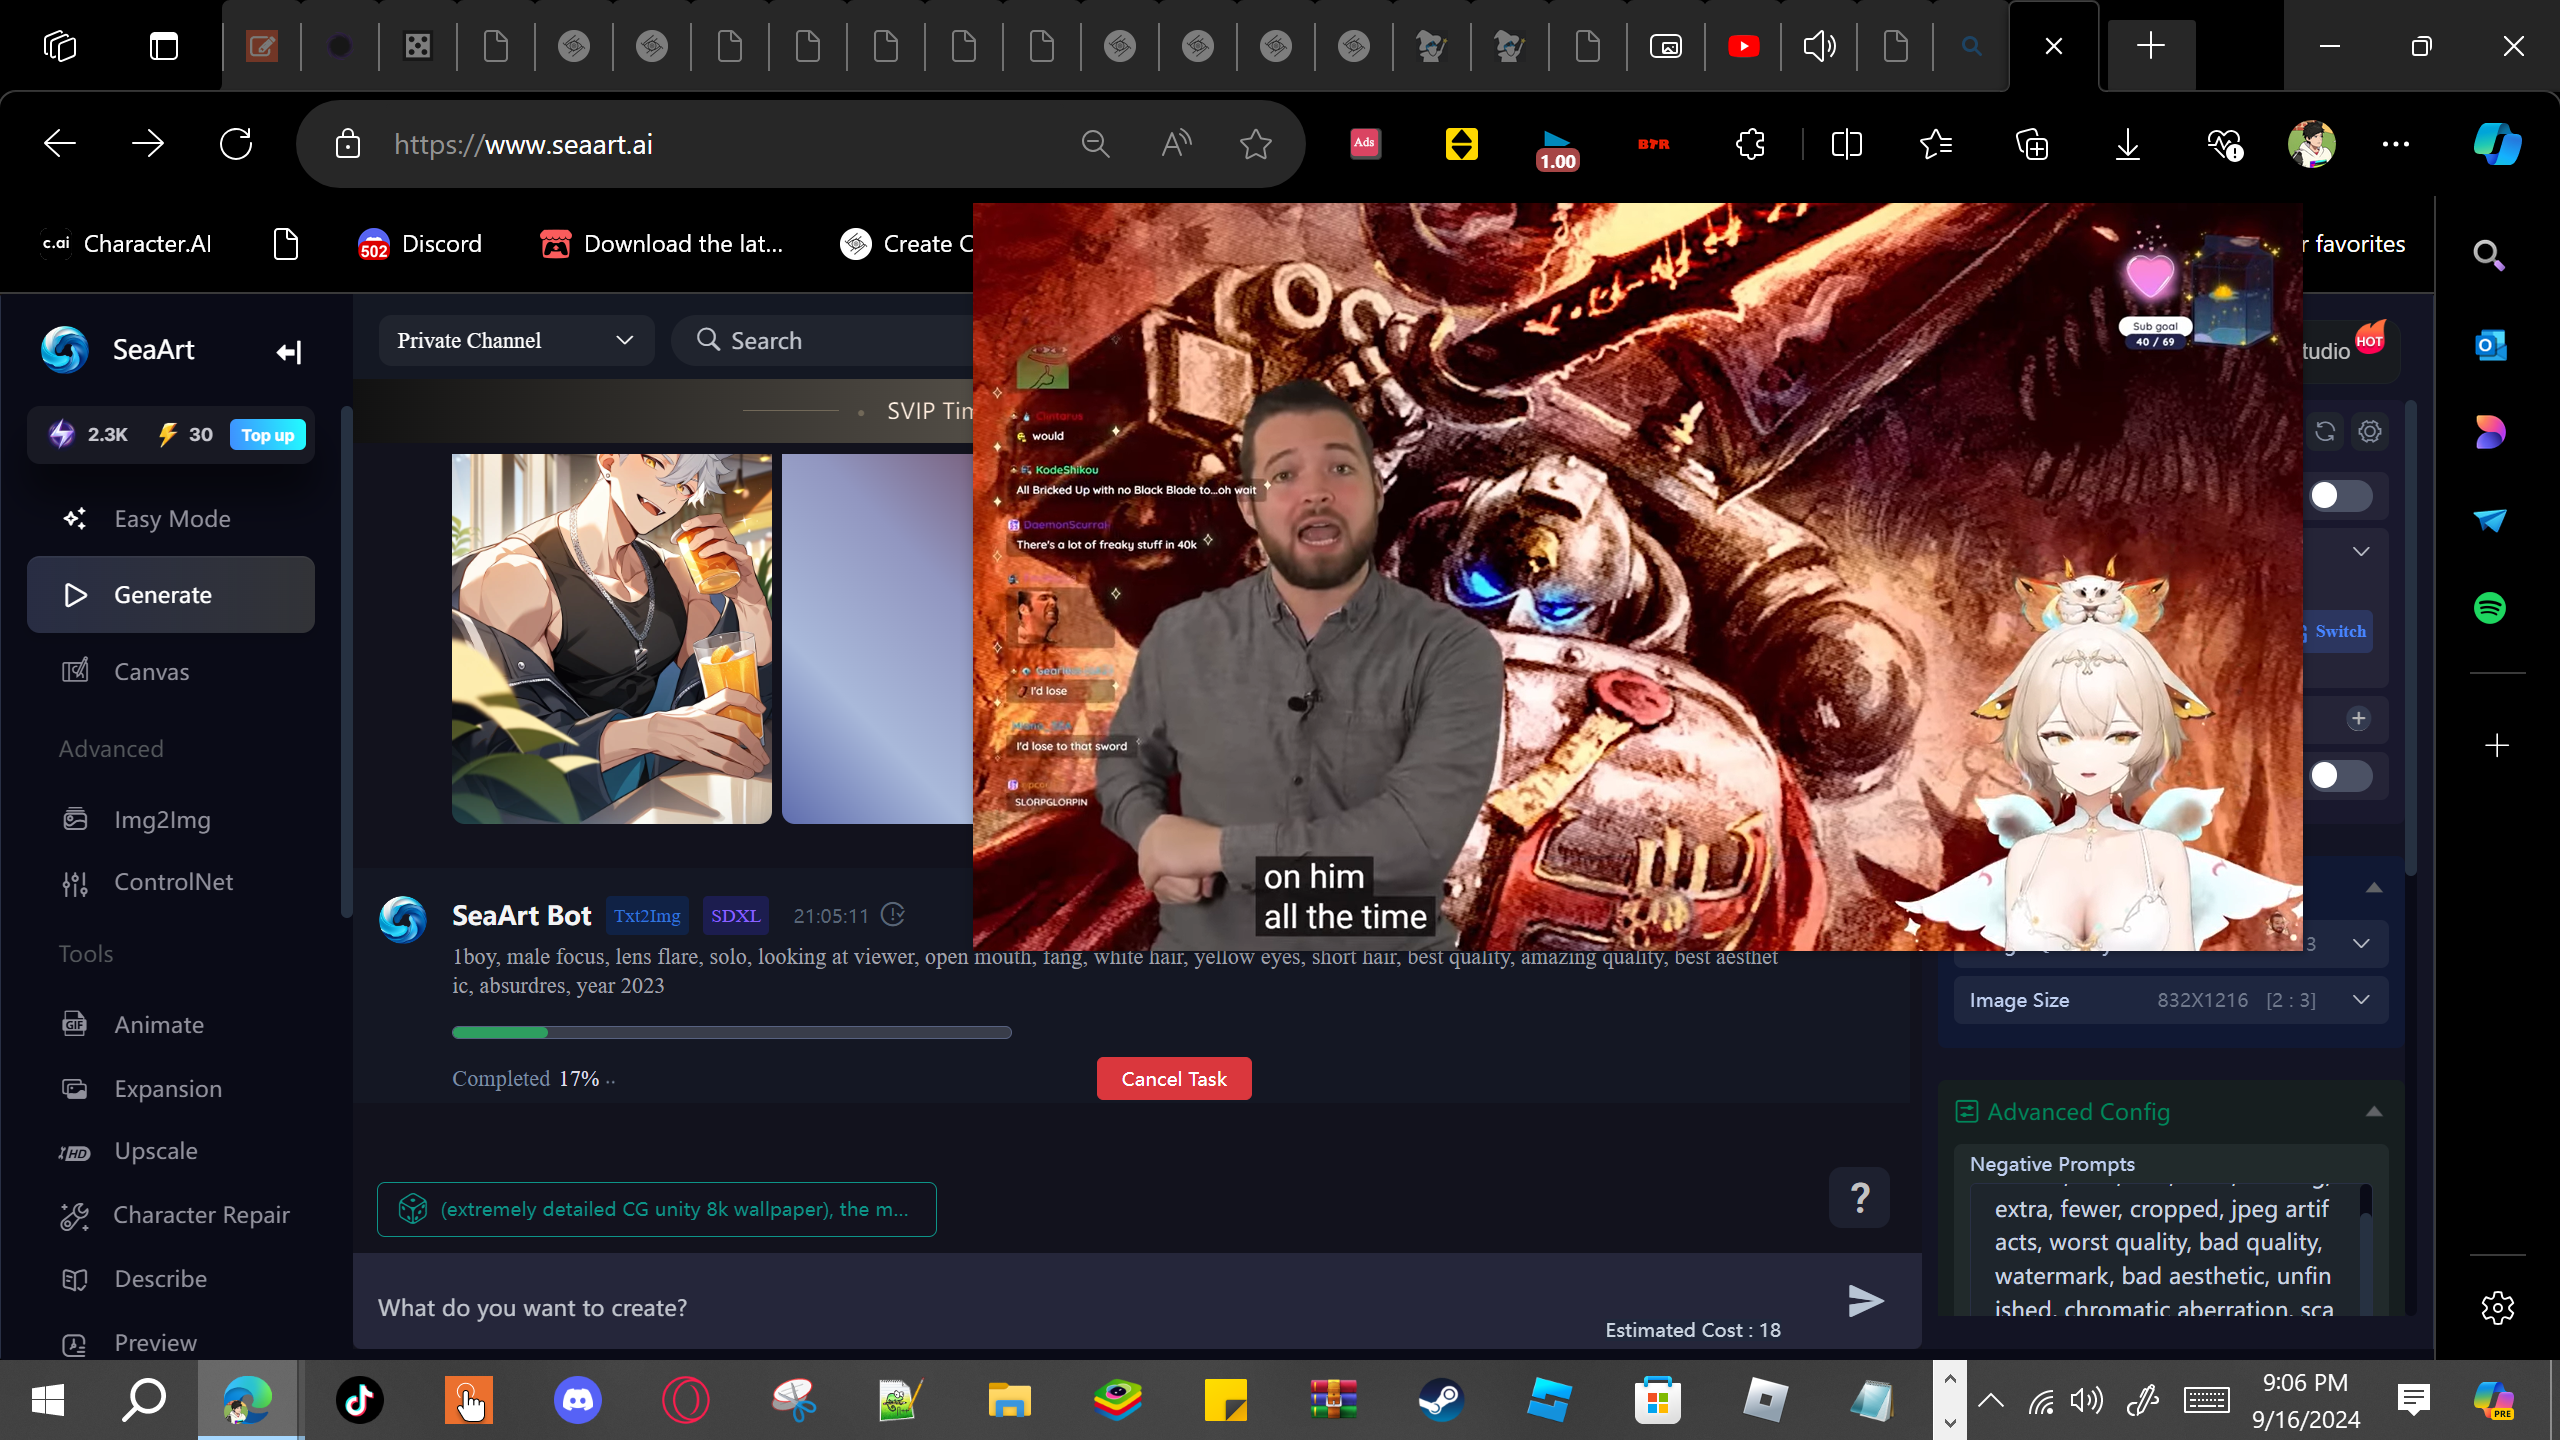Open Edge sidebar search icon
2560x1440 pixels.
click(2490, 256)
